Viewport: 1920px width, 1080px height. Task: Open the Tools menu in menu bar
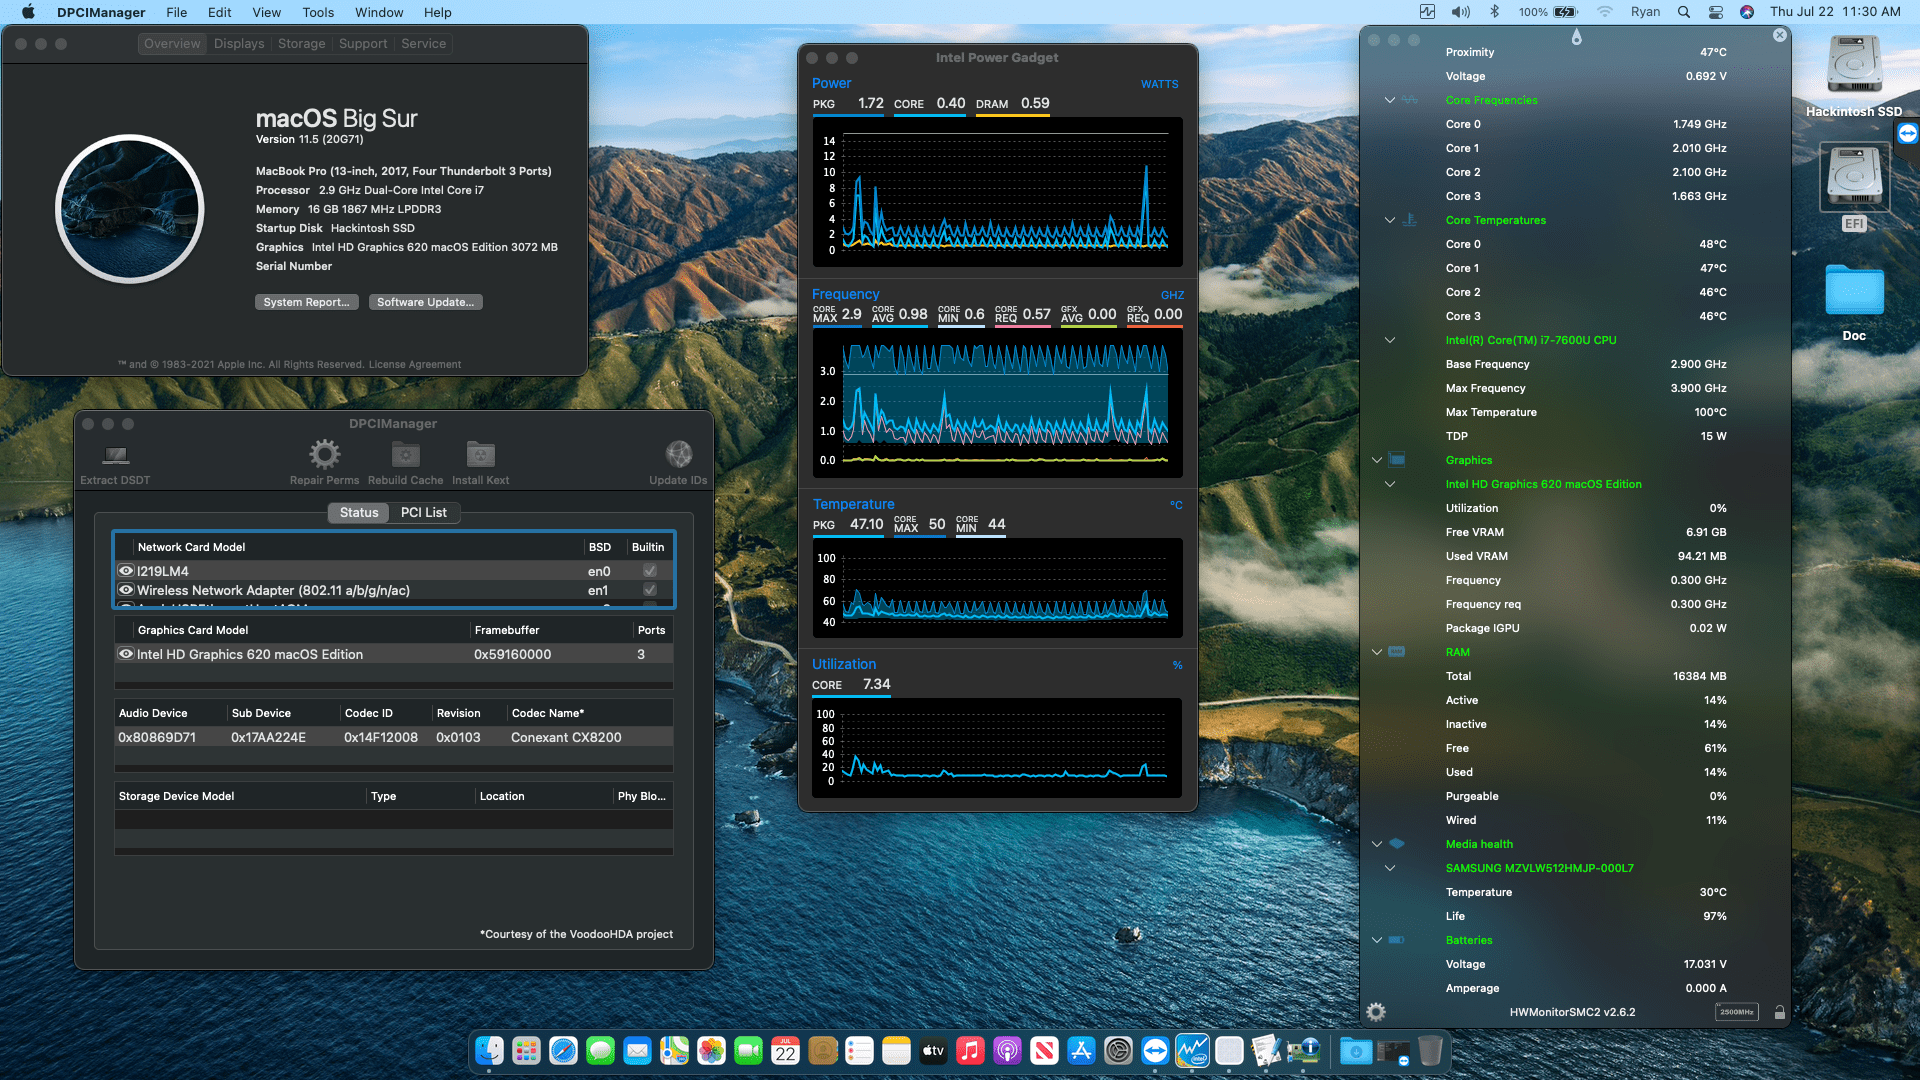coord(318,12)
